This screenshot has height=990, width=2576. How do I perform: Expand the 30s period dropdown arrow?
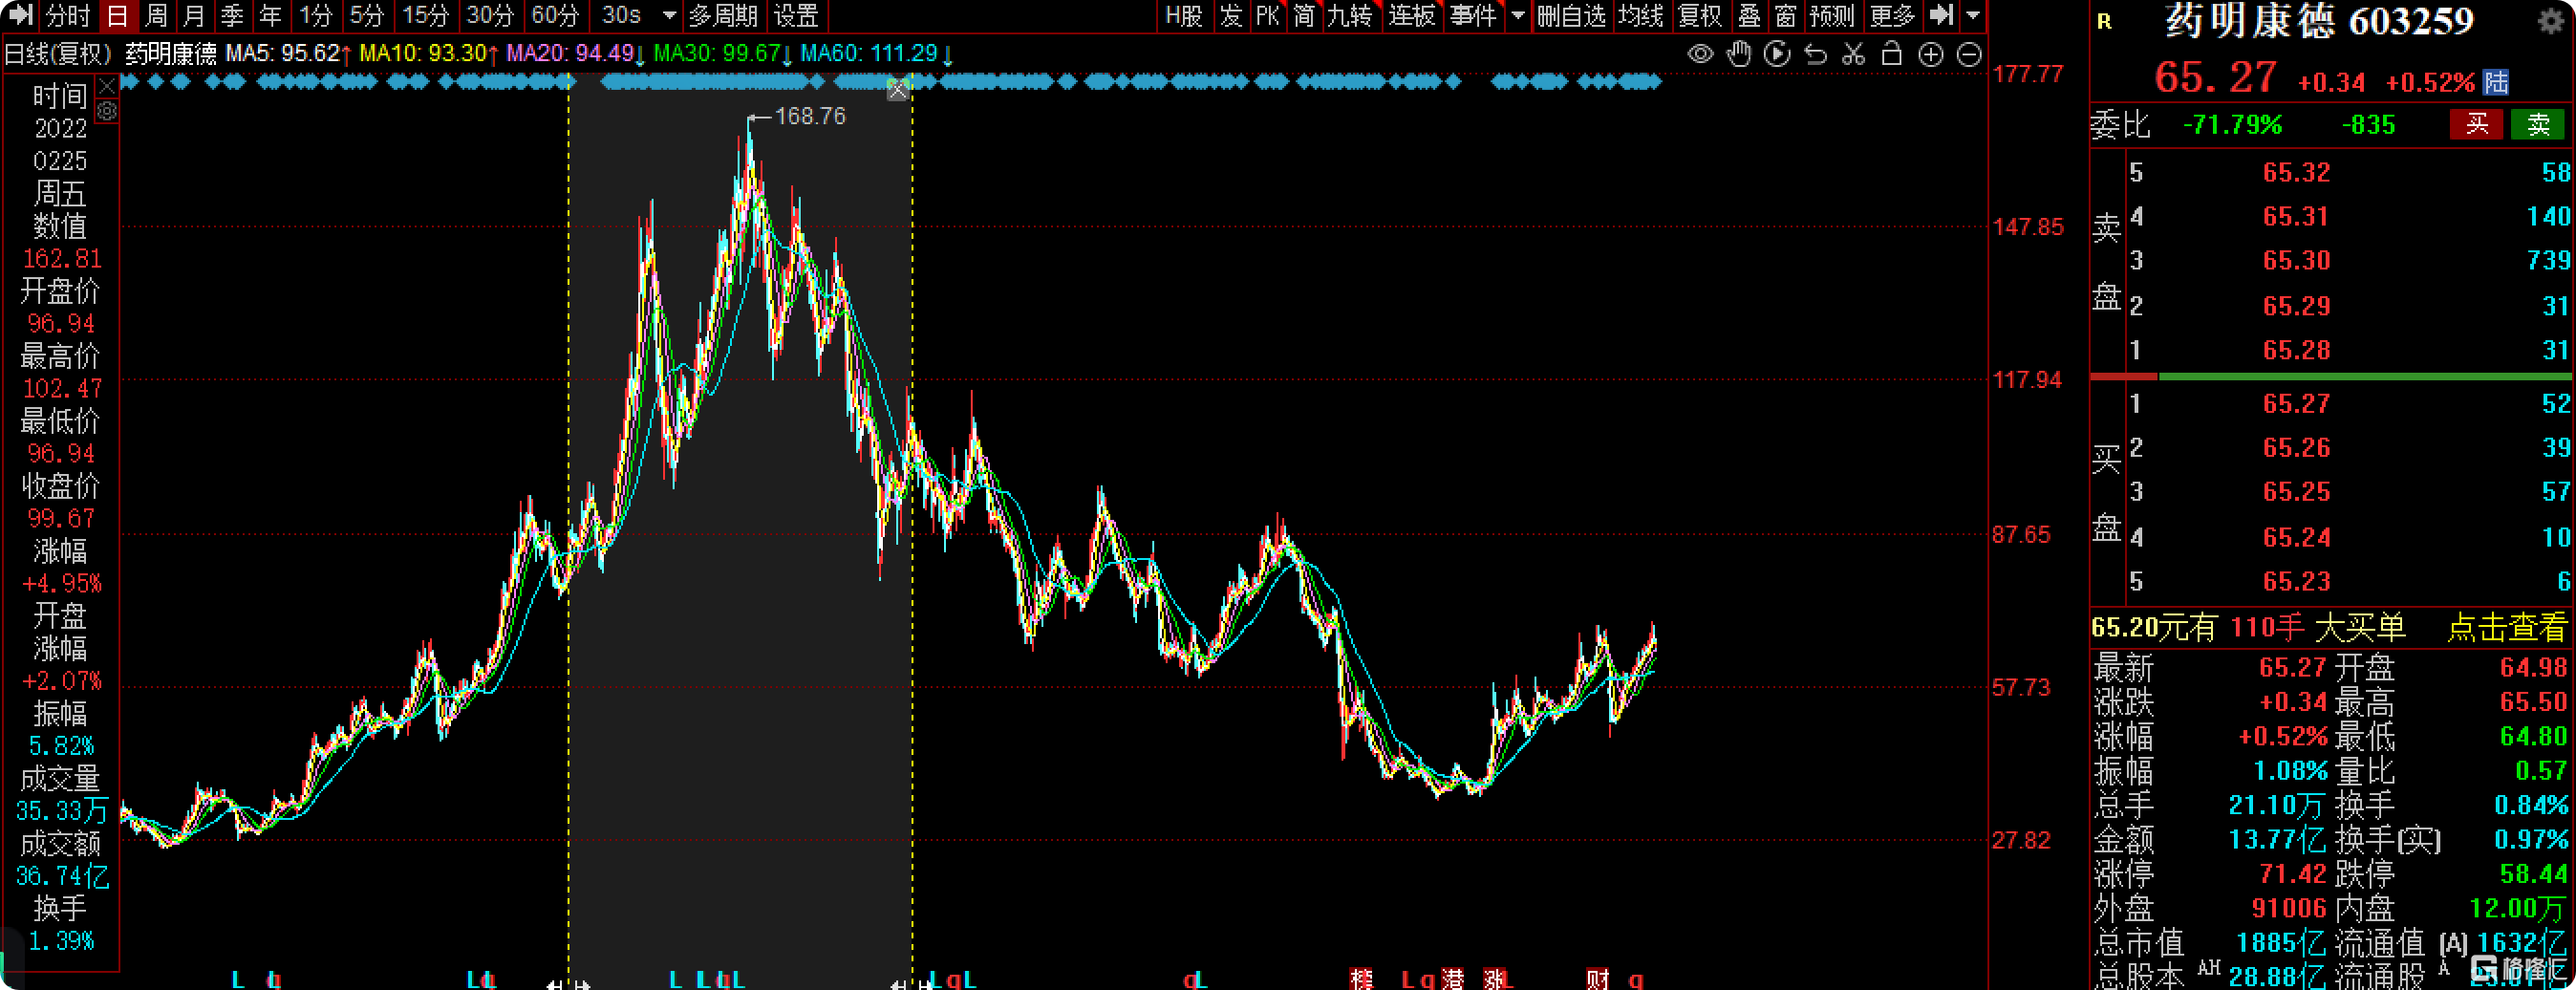point(670,16)
